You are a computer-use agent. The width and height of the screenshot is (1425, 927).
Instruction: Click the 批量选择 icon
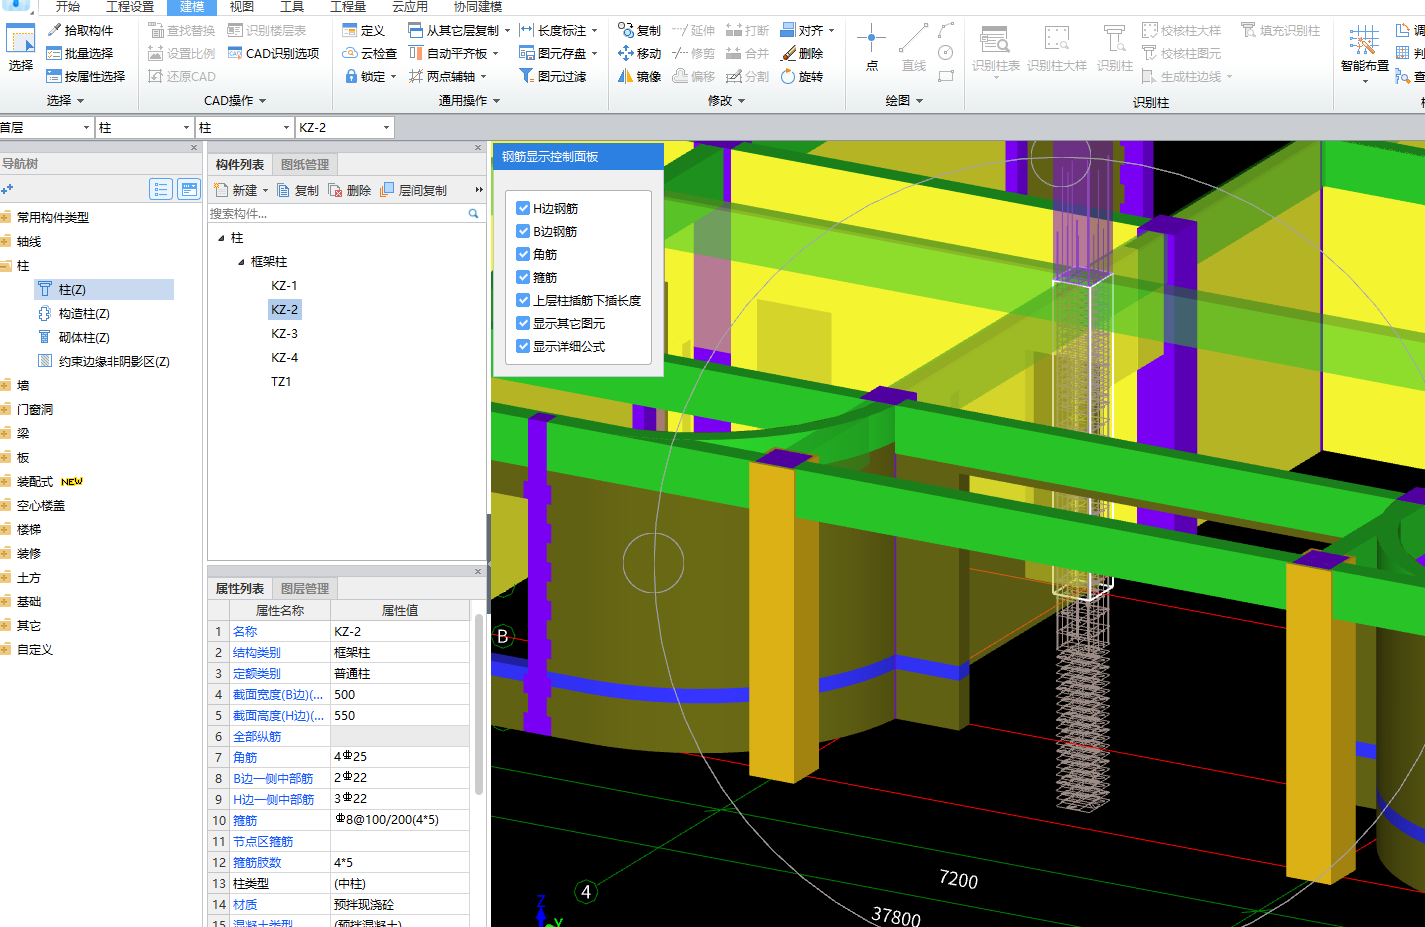pos(54,53)
